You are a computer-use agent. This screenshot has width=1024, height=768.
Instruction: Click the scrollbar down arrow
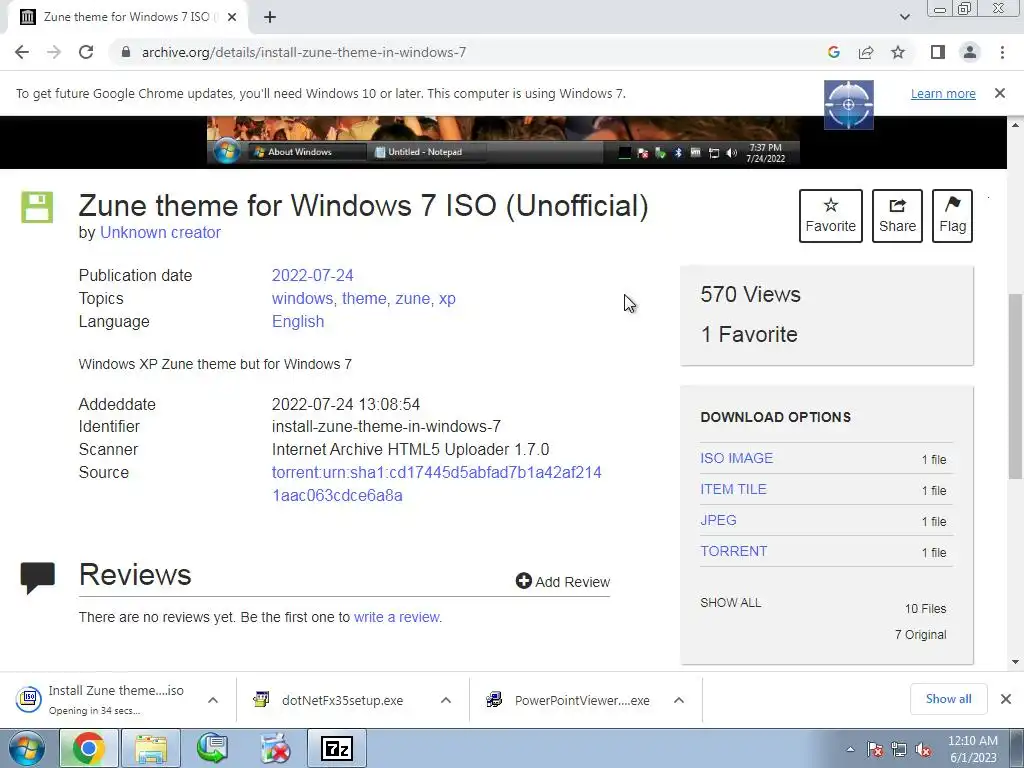(1016, 662)
